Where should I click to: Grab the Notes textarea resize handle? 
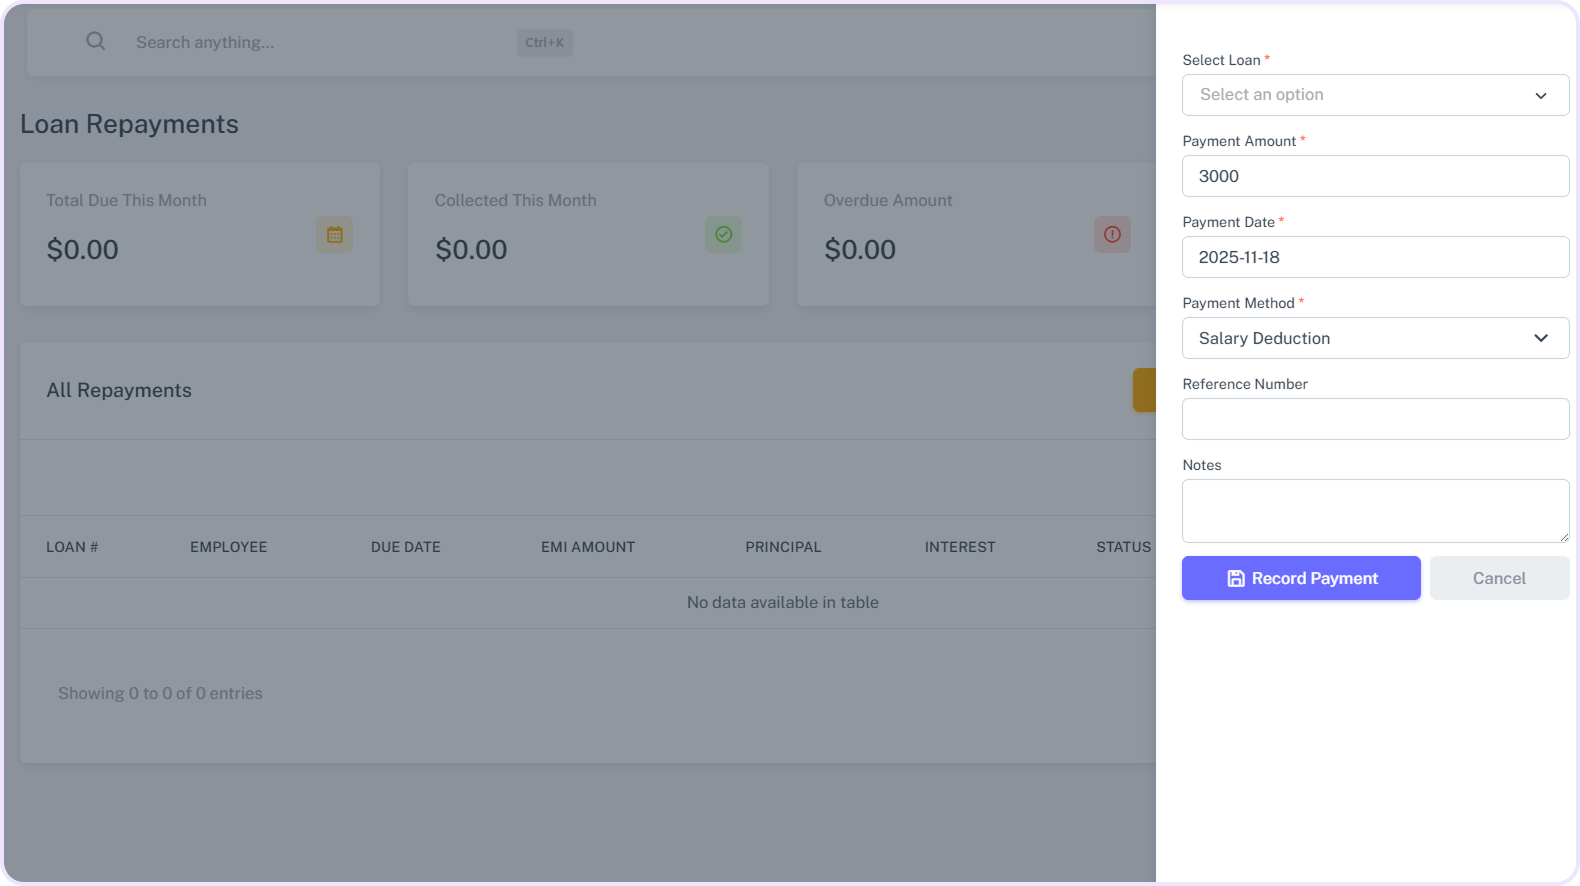click(1563, 537)
